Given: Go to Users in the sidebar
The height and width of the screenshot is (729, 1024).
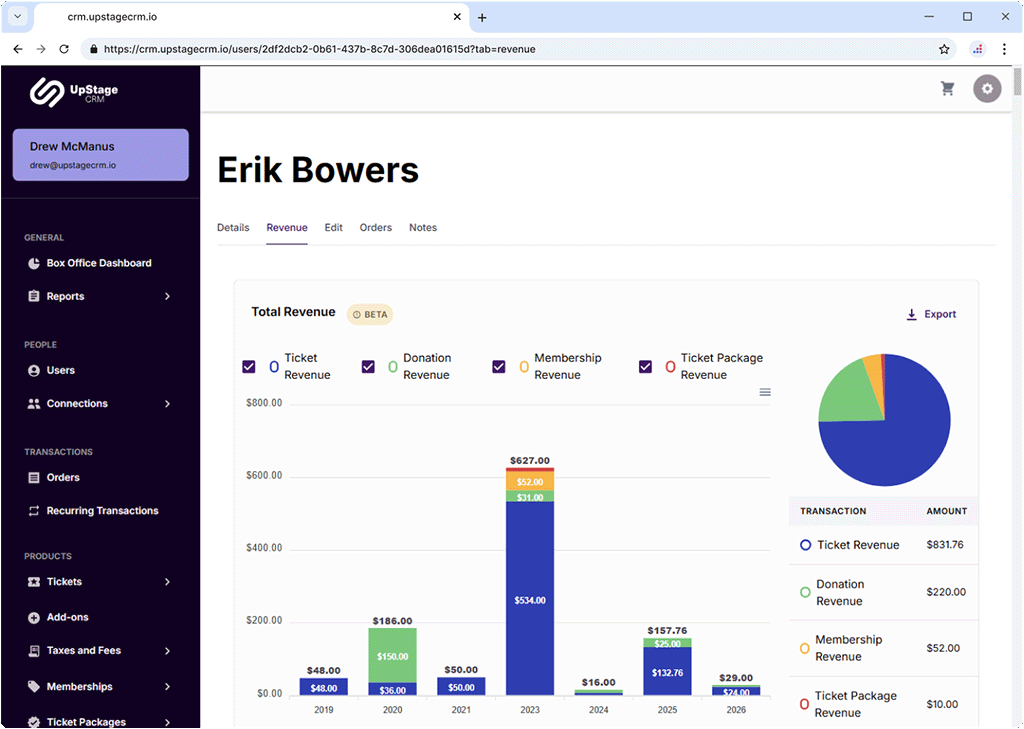Looking at the screenshot, I should point(60,371).
